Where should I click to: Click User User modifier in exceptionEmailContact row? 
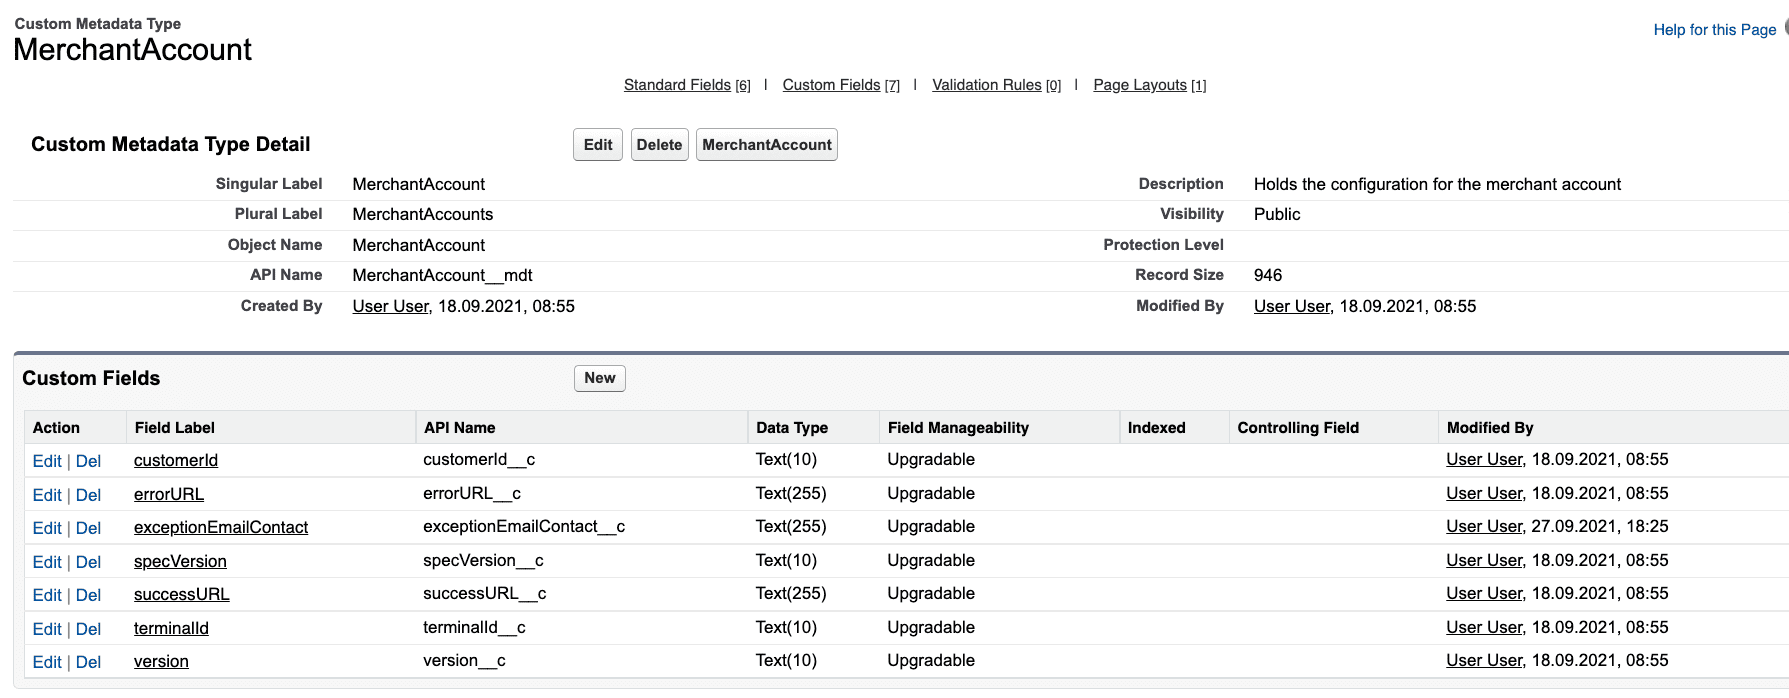pos(1484,527)
